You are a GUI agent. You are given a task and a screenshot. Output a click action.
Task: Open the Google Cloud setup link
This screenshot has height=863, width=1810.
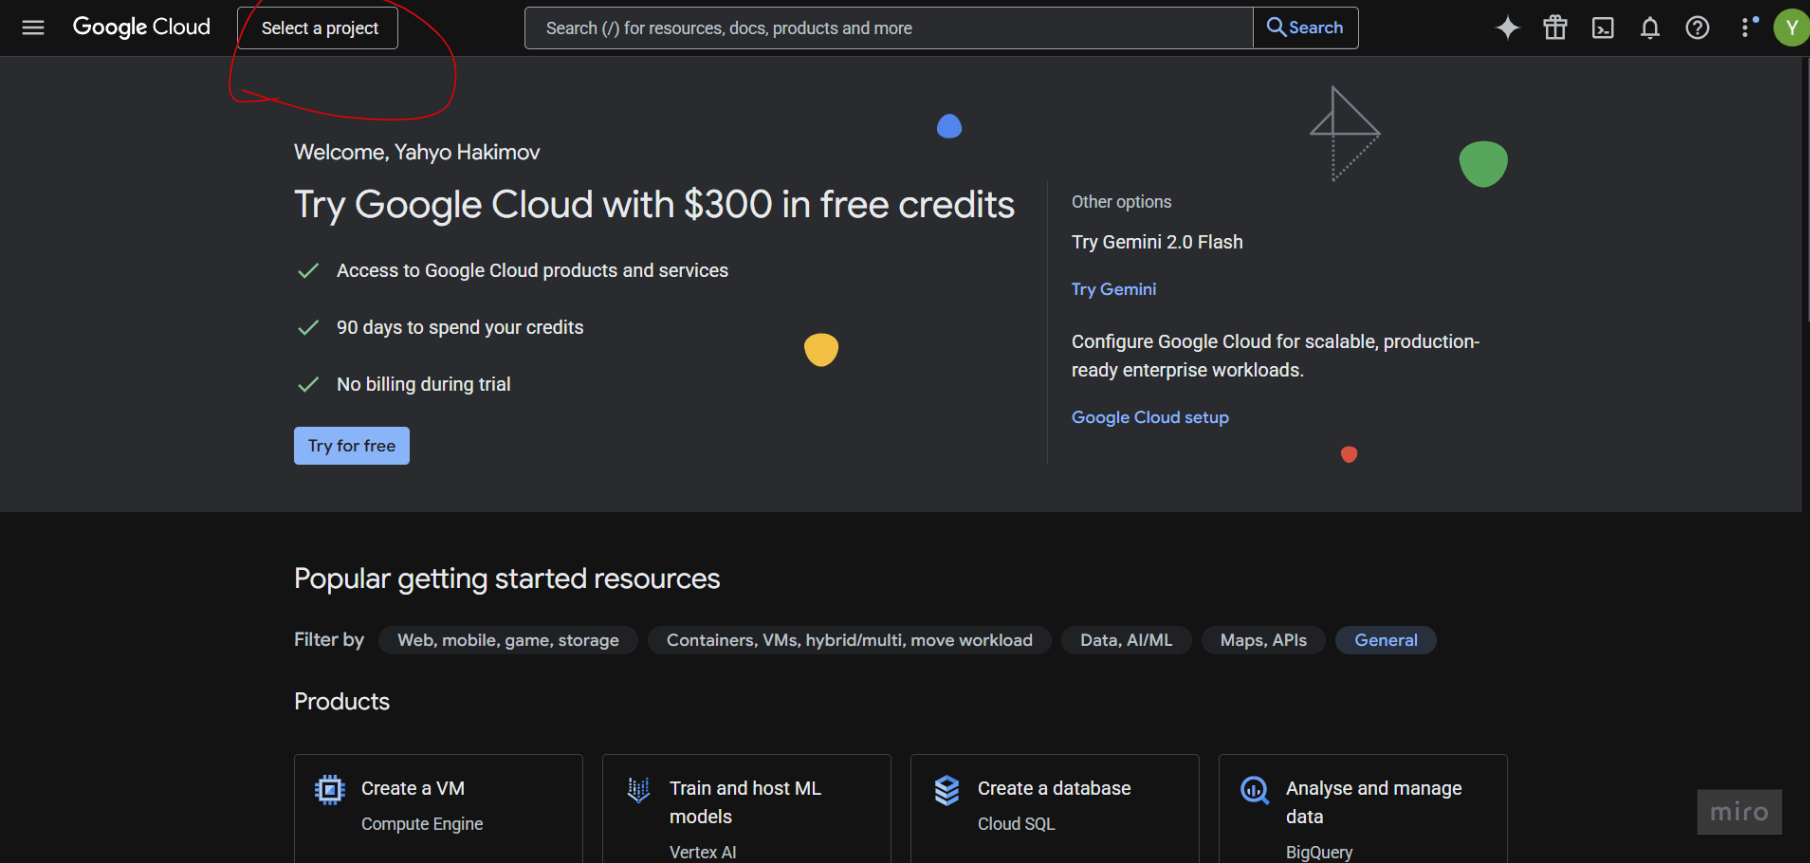point(1150,417)
